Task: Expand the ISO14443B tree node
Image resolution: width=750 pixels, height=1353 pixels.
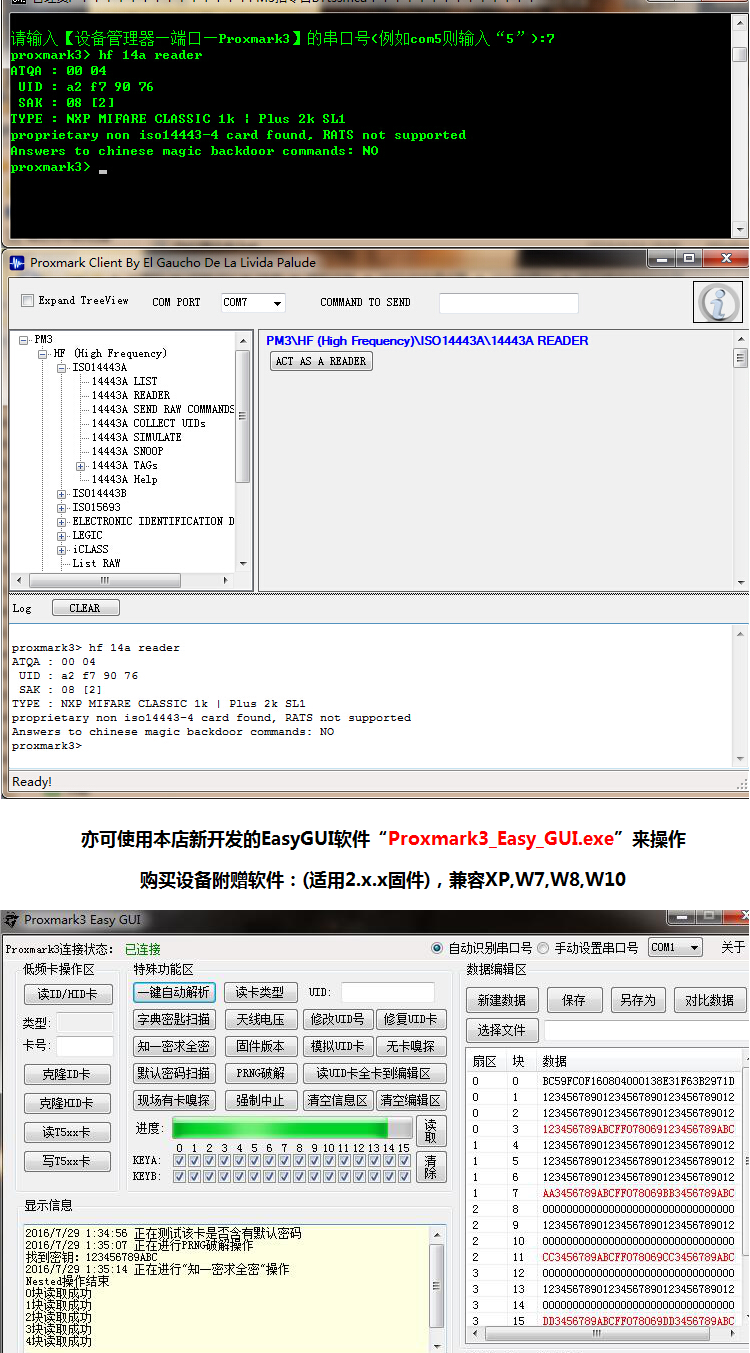Action: [x=62, y=494]
